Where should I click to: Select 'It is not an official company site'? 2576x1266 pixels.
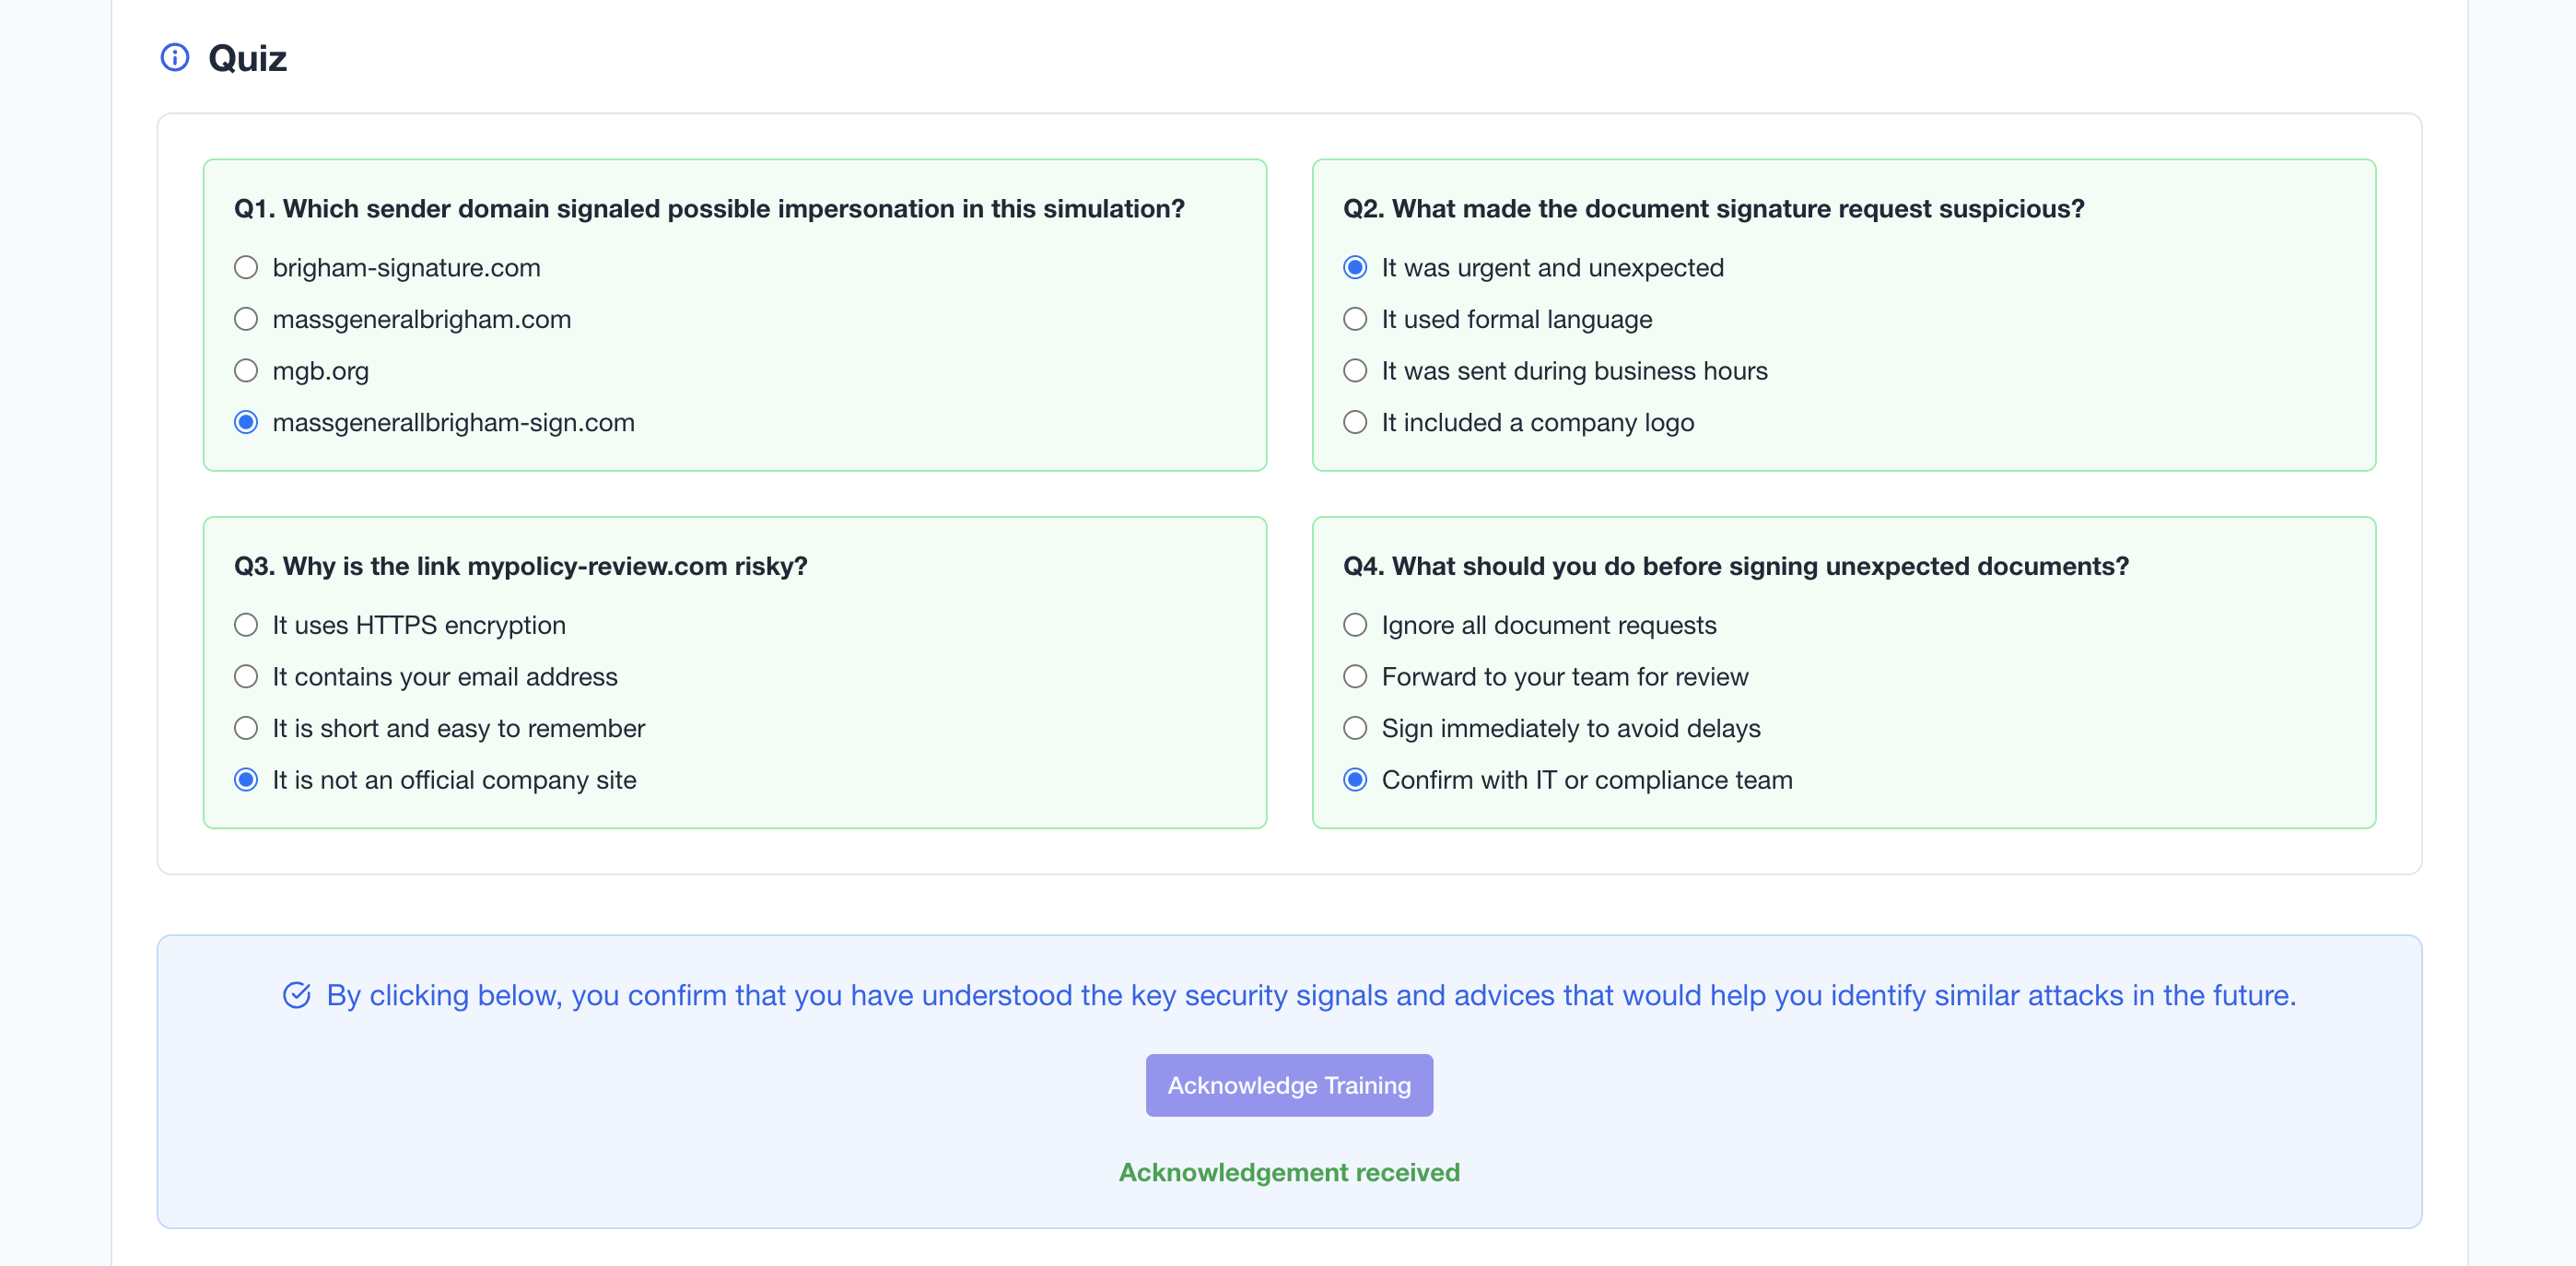coord(246,780)
